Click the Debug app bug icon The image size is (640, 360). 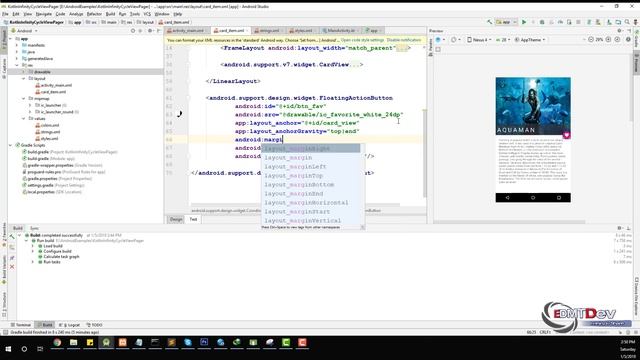point(542,22)
